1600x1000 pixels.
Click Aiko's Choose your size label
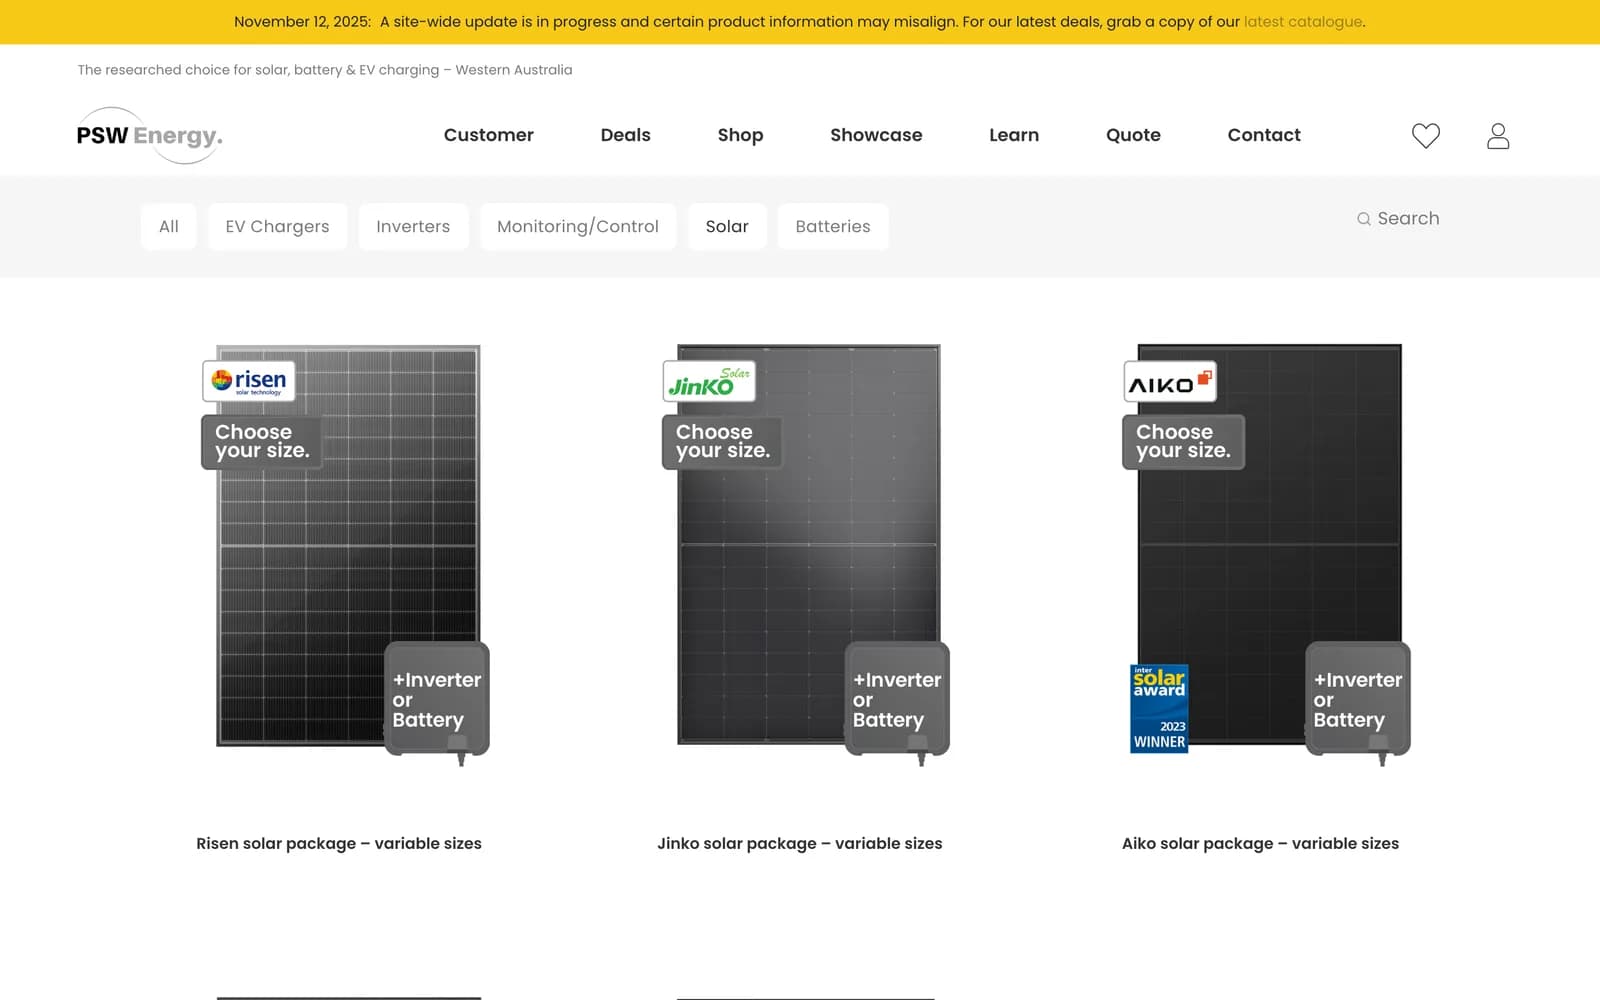pyautogui.click(x=1183, y=442)
